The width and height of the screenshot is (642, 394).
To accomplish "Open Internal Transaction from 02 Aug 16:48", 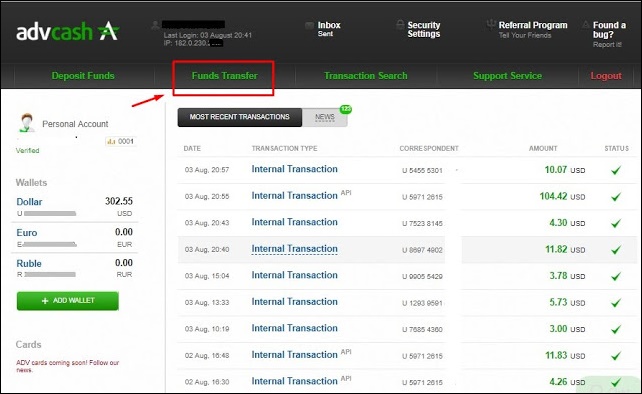I will 294,355.
